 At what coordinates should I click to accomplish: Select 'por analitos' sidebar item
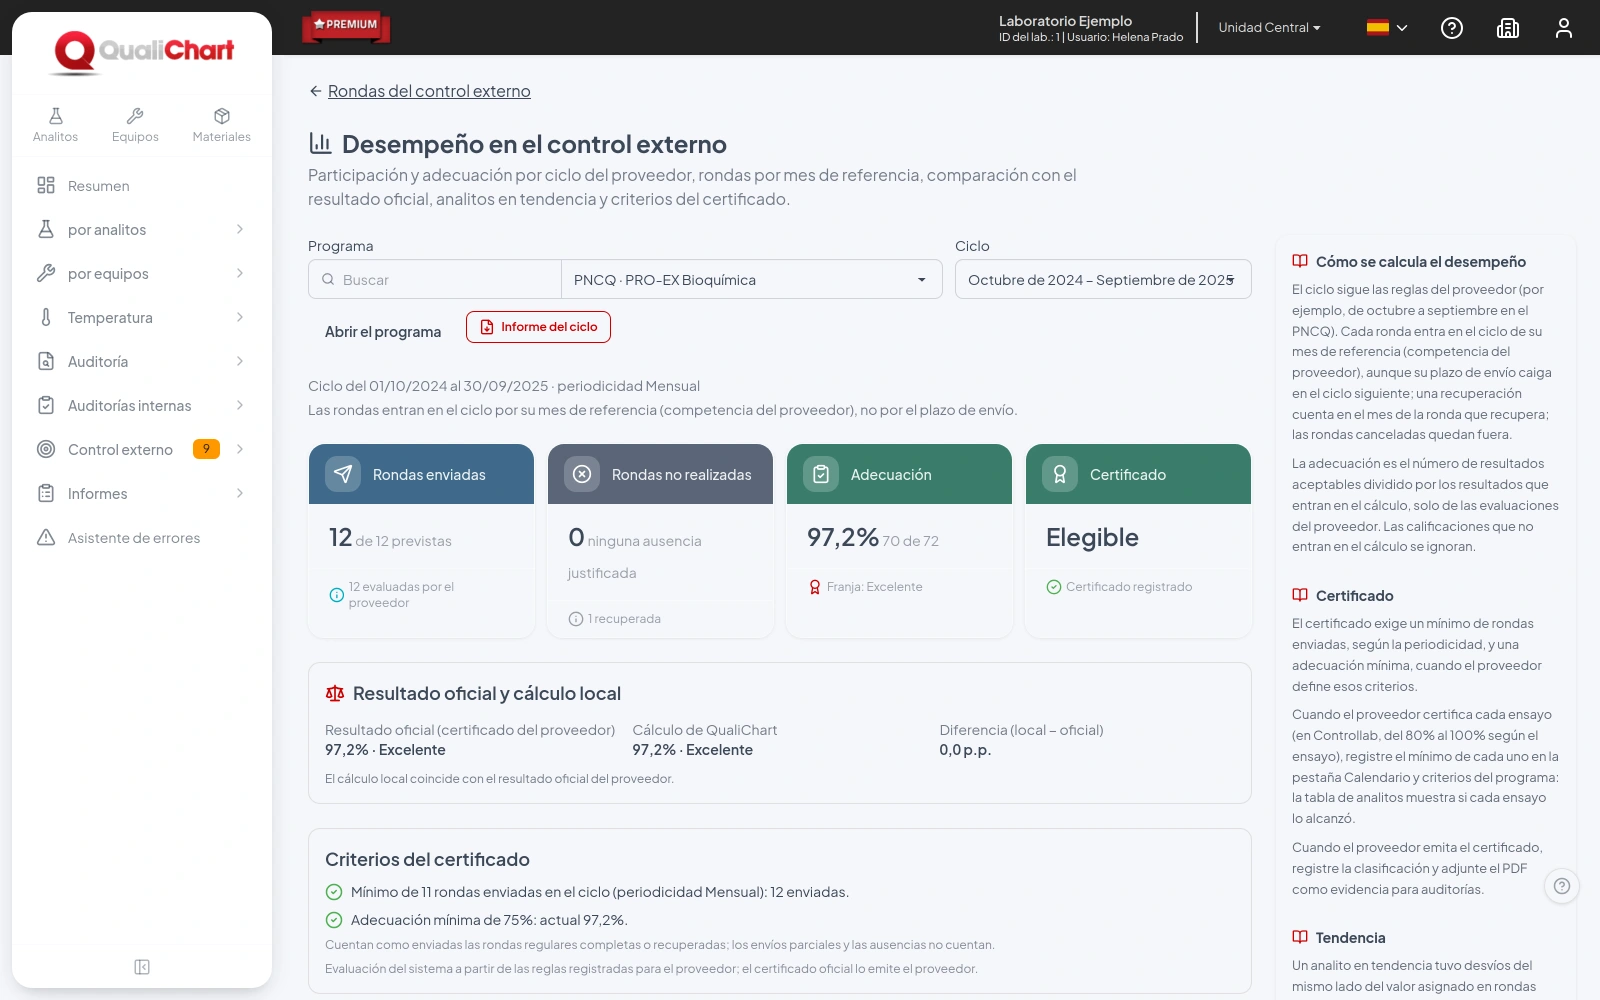[141, 230]
